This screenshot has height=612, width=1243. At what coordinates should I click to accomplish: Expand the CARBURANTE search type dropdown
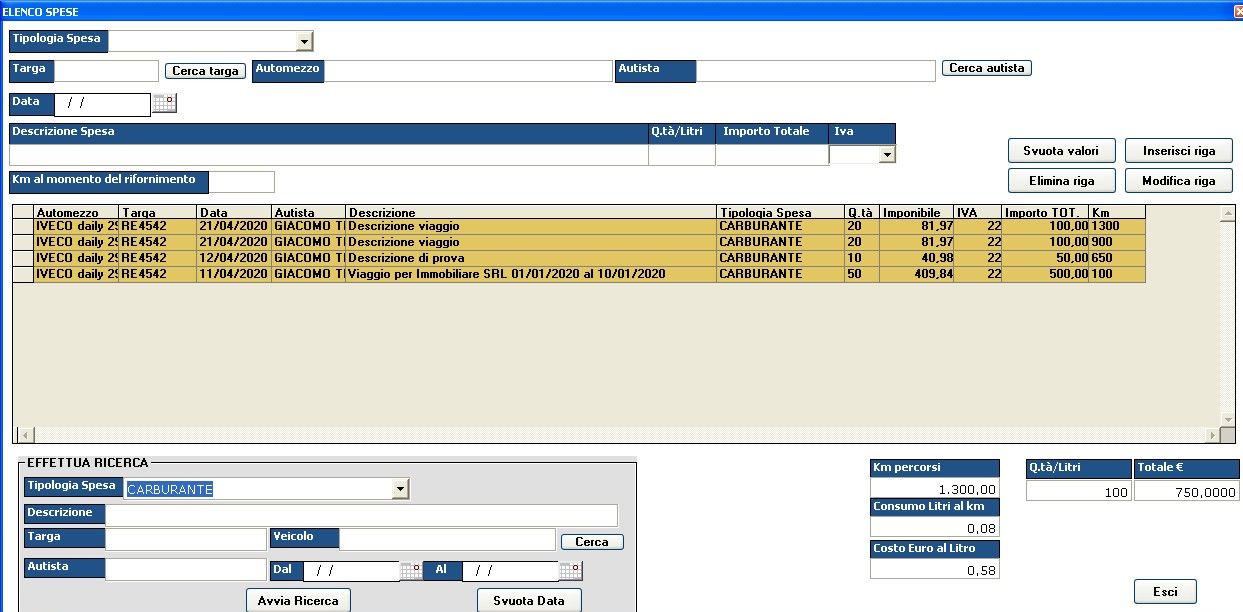400,489
